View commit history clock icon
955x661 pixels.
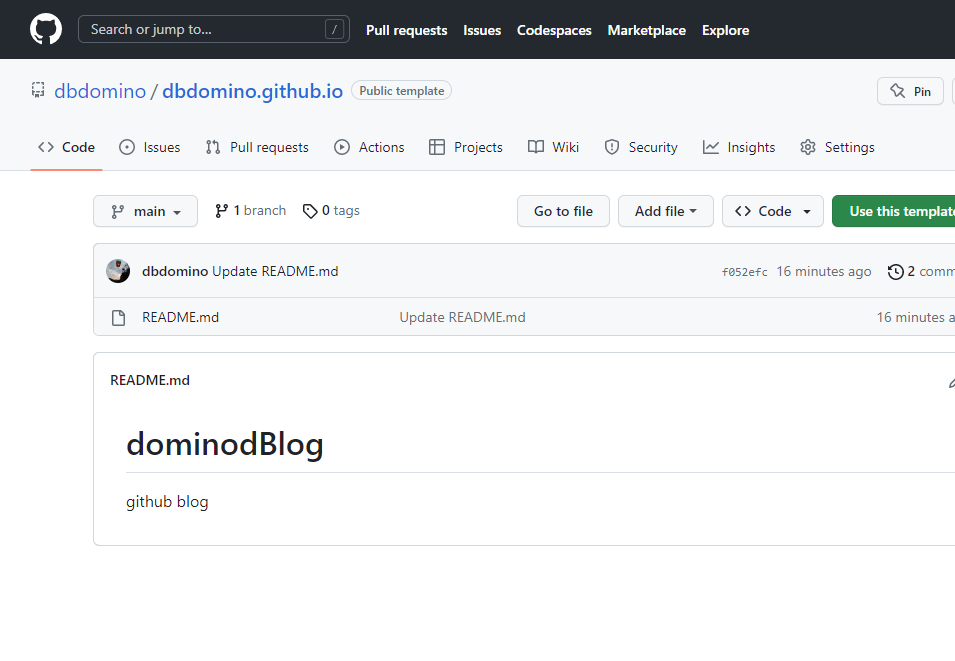[895, 272]
